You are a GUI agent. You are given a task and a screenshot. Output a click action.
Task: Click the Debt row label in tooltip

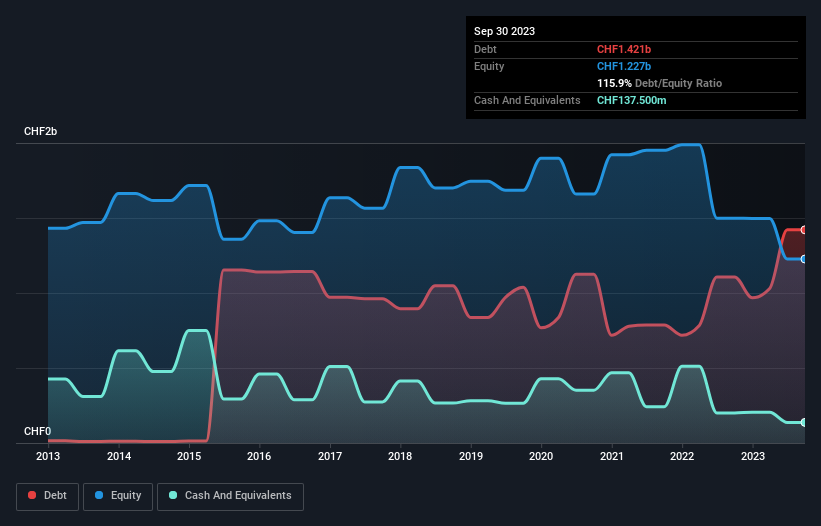click(485, 49)
